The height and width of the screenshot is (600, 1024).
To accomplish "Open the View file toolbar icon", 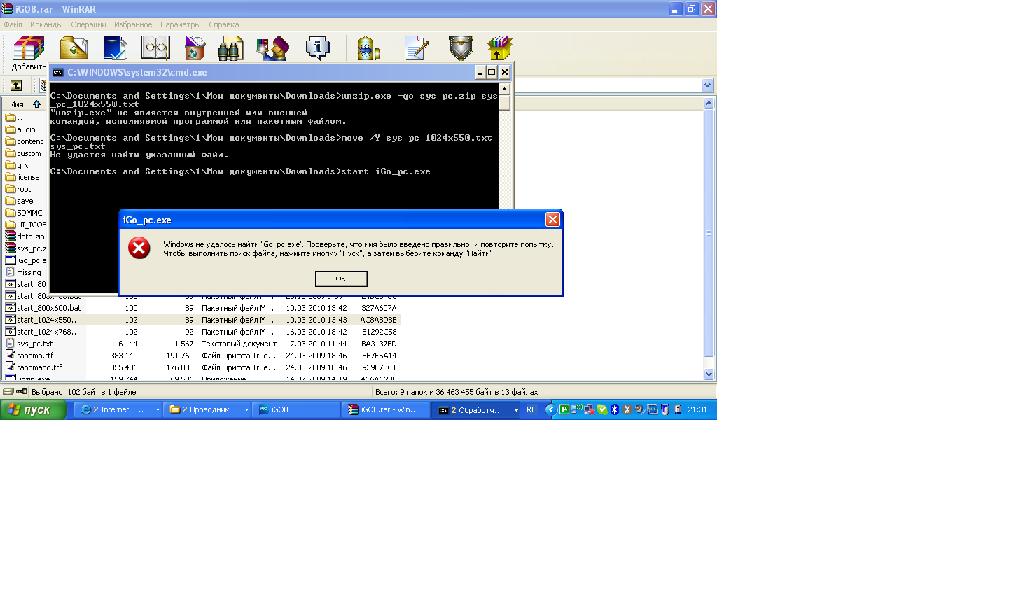I will click(x=155, y=48).
